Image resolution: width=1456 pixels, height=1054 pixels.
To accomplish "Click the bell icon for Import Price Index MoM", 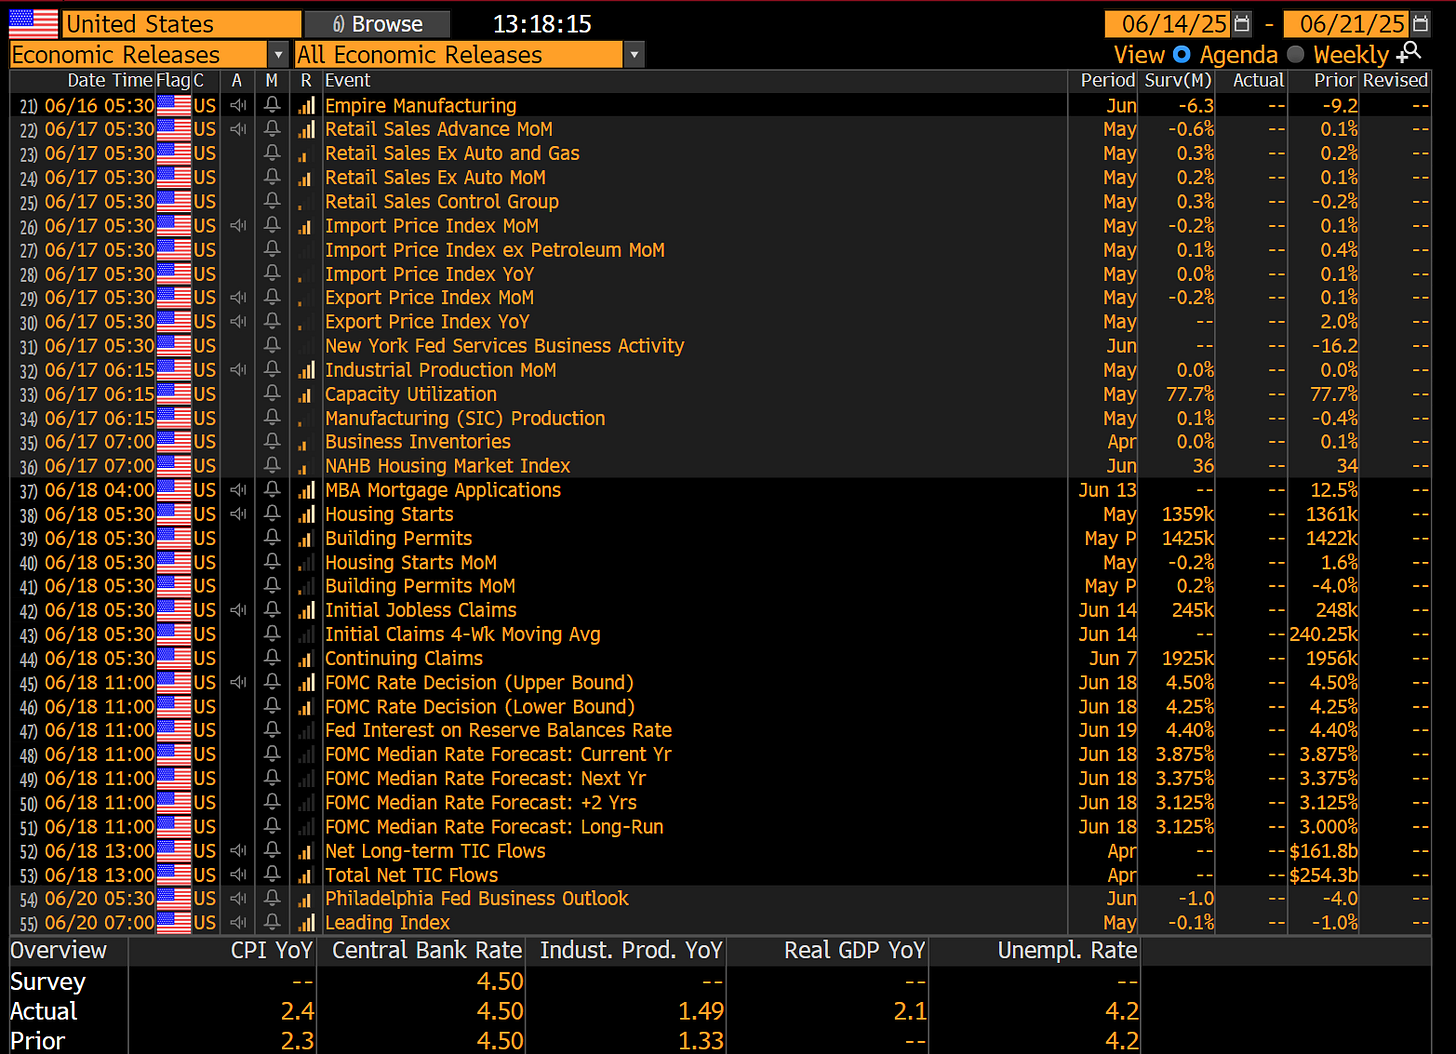I will point(271,226).
